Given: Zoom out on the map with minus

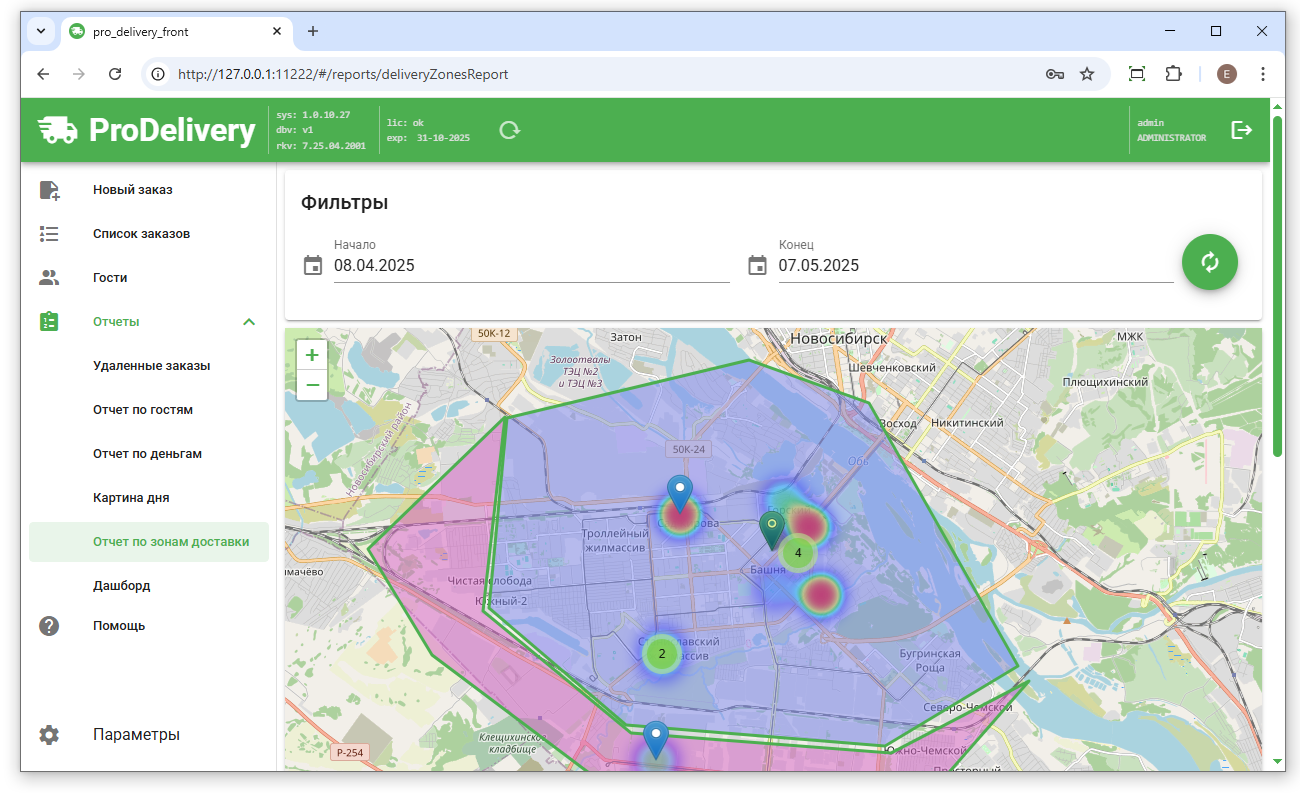Looking at the screenshot, I should pos(312,385).
